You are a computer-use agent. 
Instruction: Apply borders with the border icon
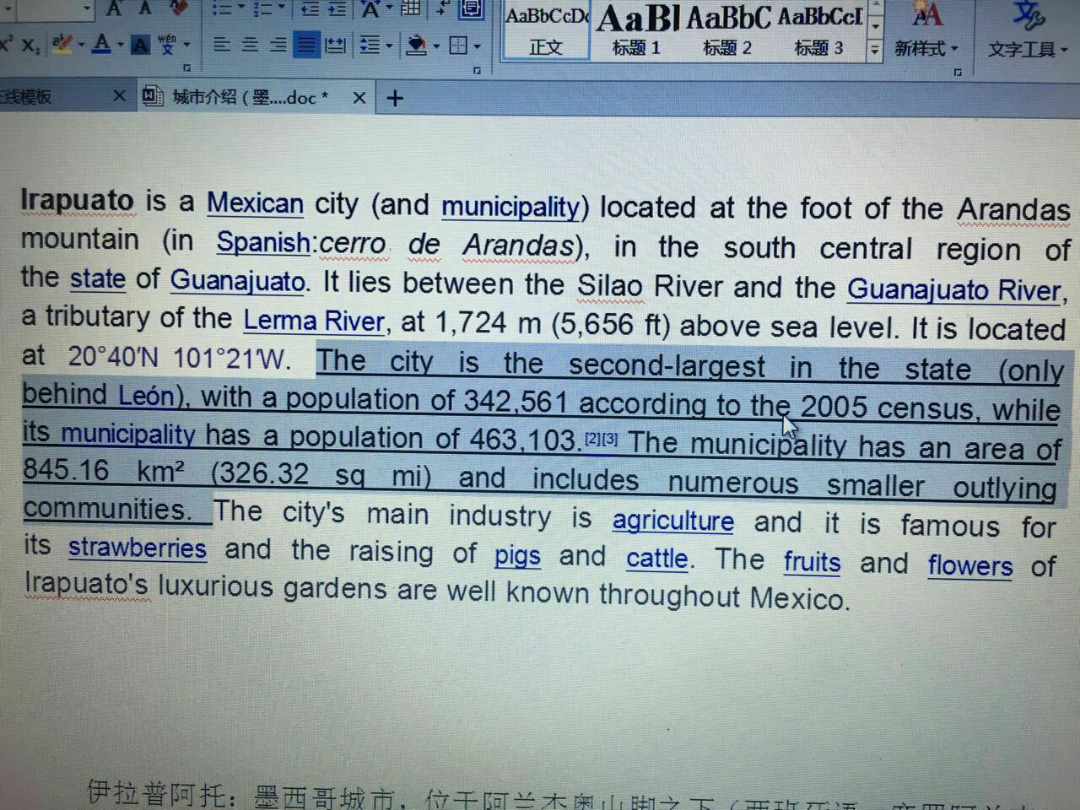pyautogui.click(x=458, y=46)
